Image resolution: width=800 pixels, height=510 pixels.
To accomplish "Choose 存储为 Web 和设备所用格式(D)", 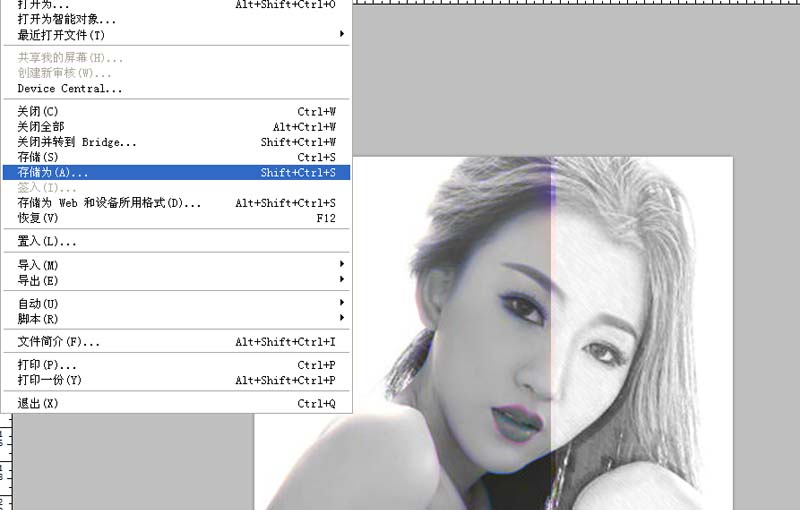I will point(109,203).
